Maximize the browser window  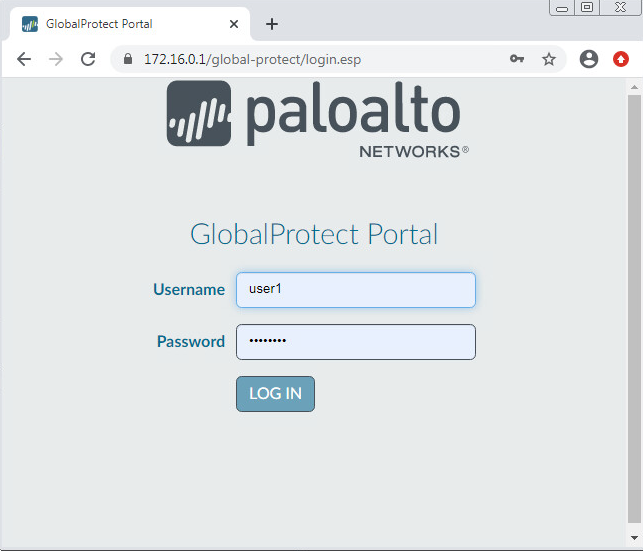[x=587, y=7]
